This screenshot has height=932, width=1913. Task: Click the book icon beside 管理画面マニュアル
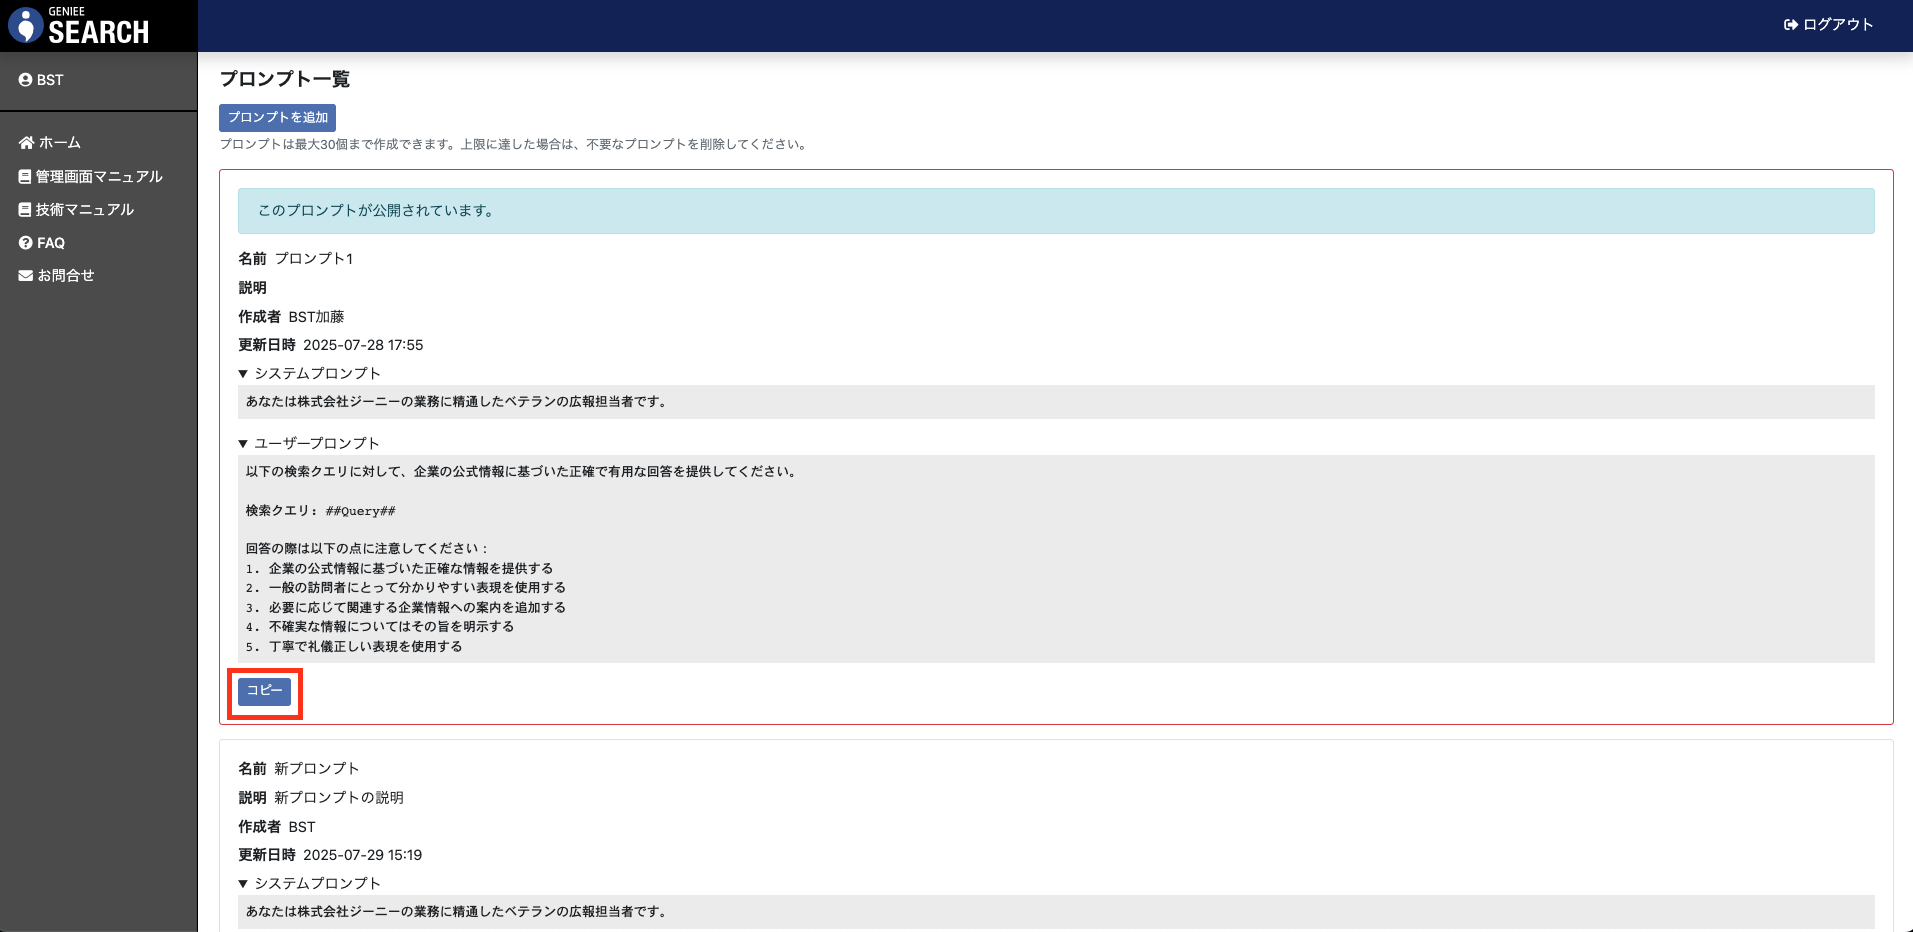coord(25,177)
